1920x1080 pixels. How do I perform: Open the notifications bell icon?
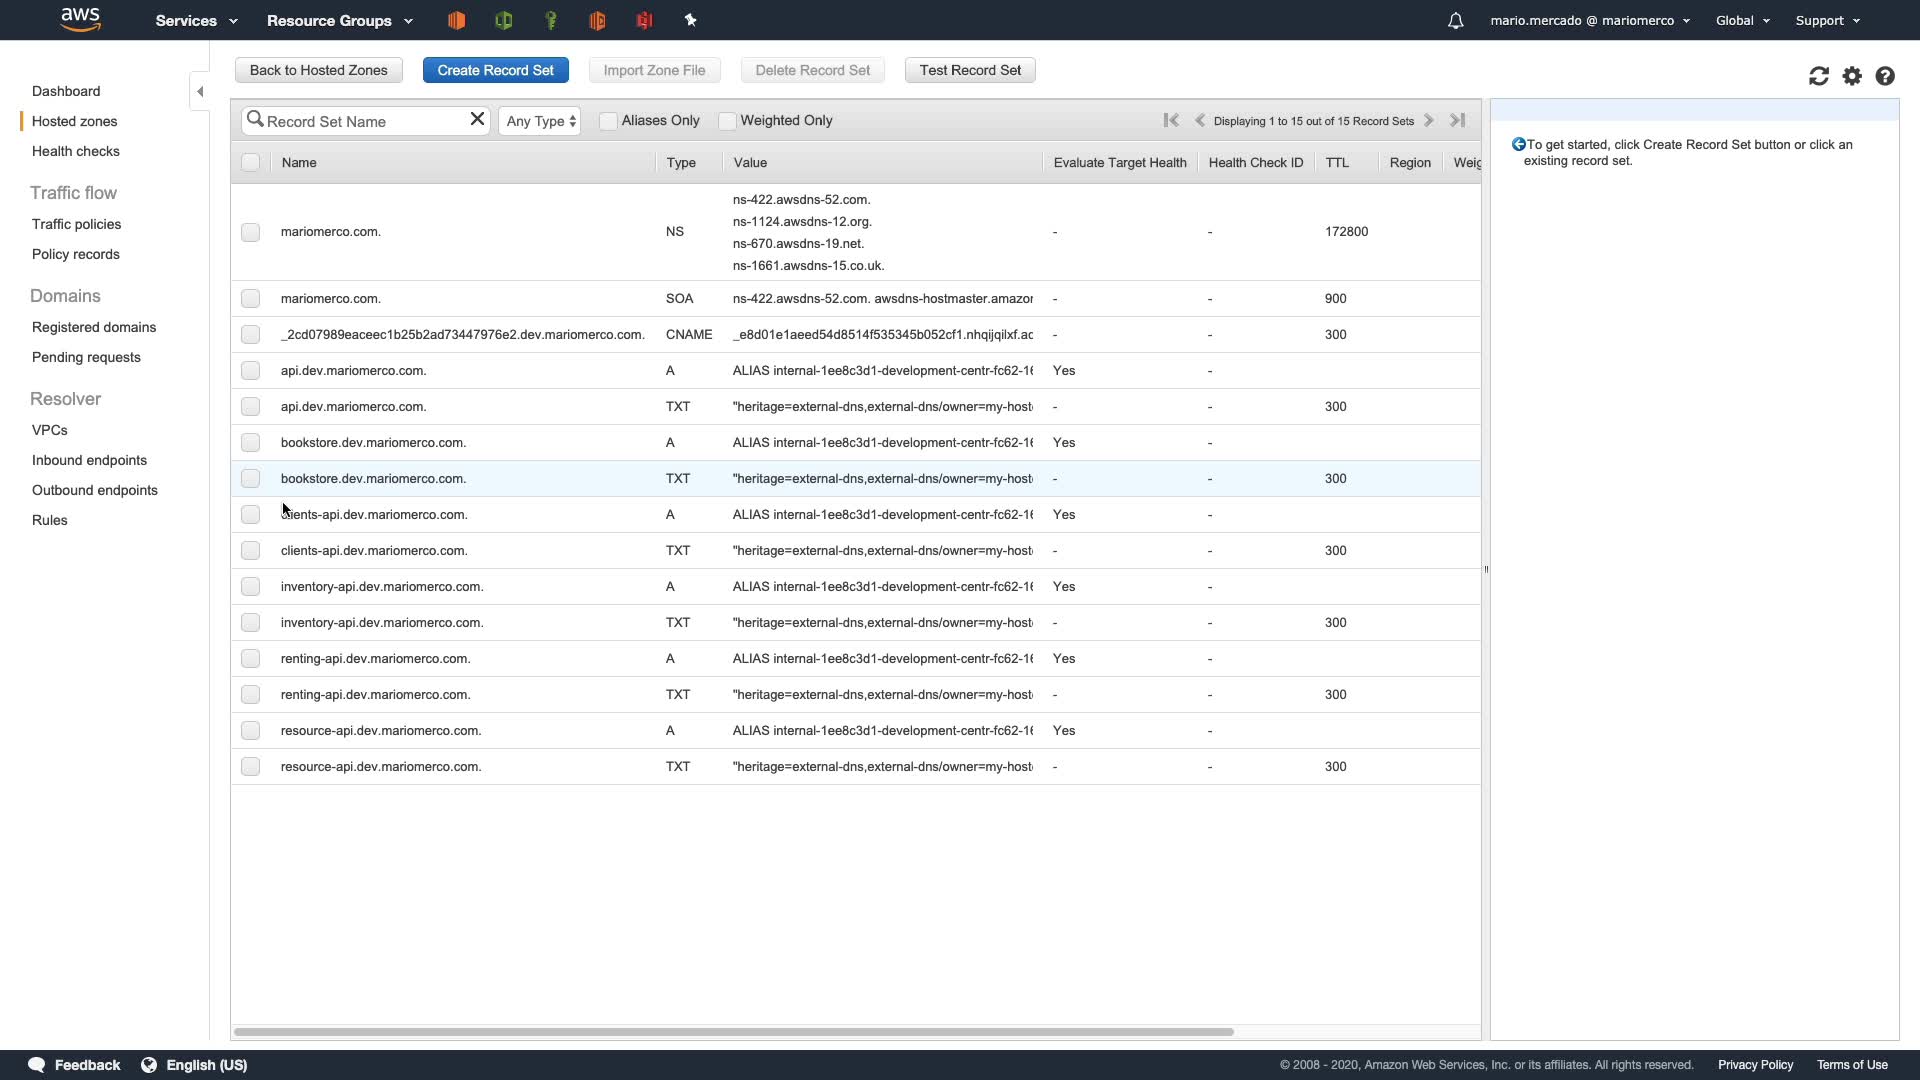point(1455,21)
